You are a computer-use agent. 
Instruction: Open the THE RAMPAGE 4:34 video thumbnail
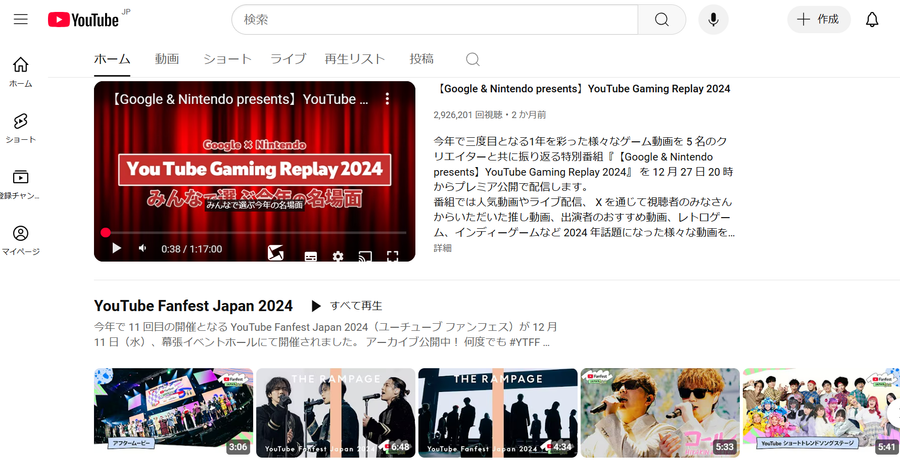pyautogui.click(x=498, y=413)
